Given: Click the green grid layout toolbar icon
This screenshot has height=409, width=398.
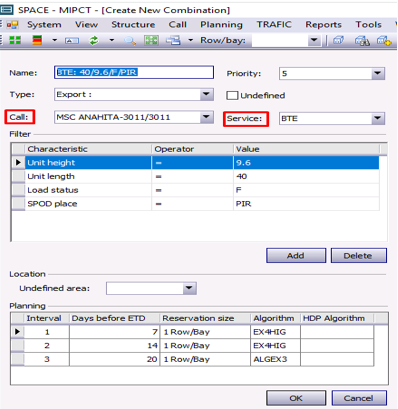Looking at the screenshot, I should point(151,41).
